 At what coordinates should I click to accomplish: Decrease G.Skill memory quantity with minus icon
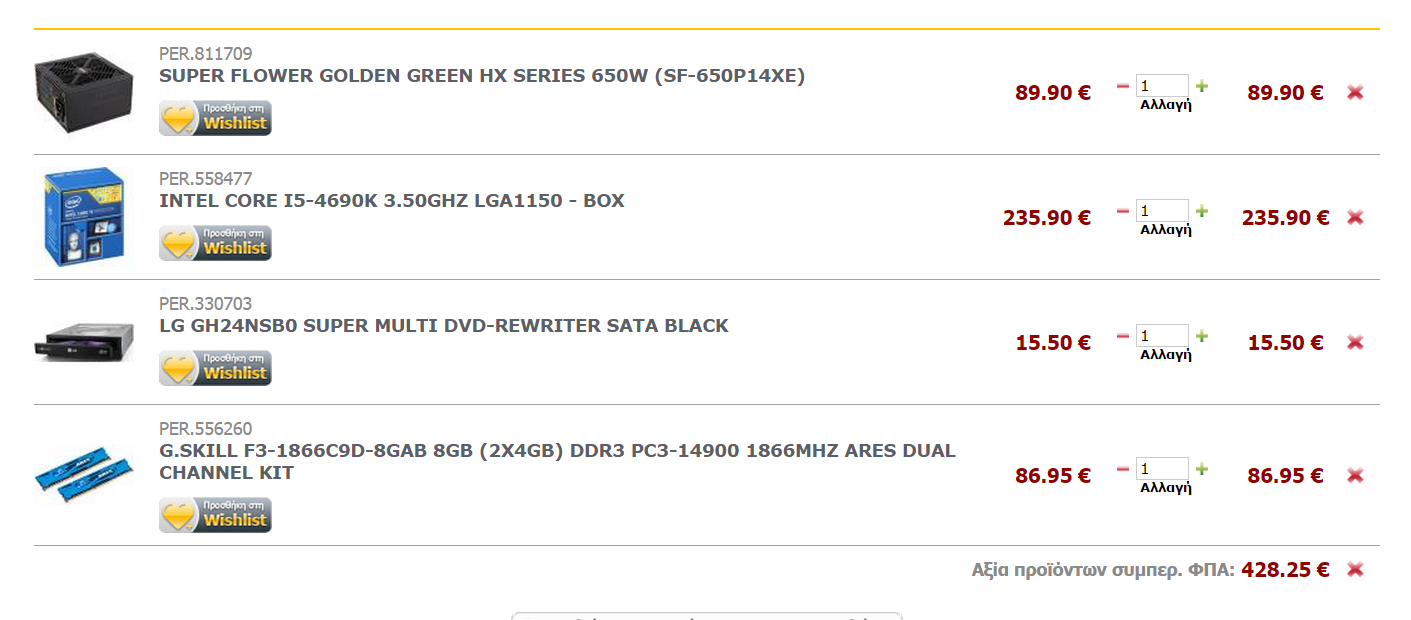click(x=1123, y=469)
